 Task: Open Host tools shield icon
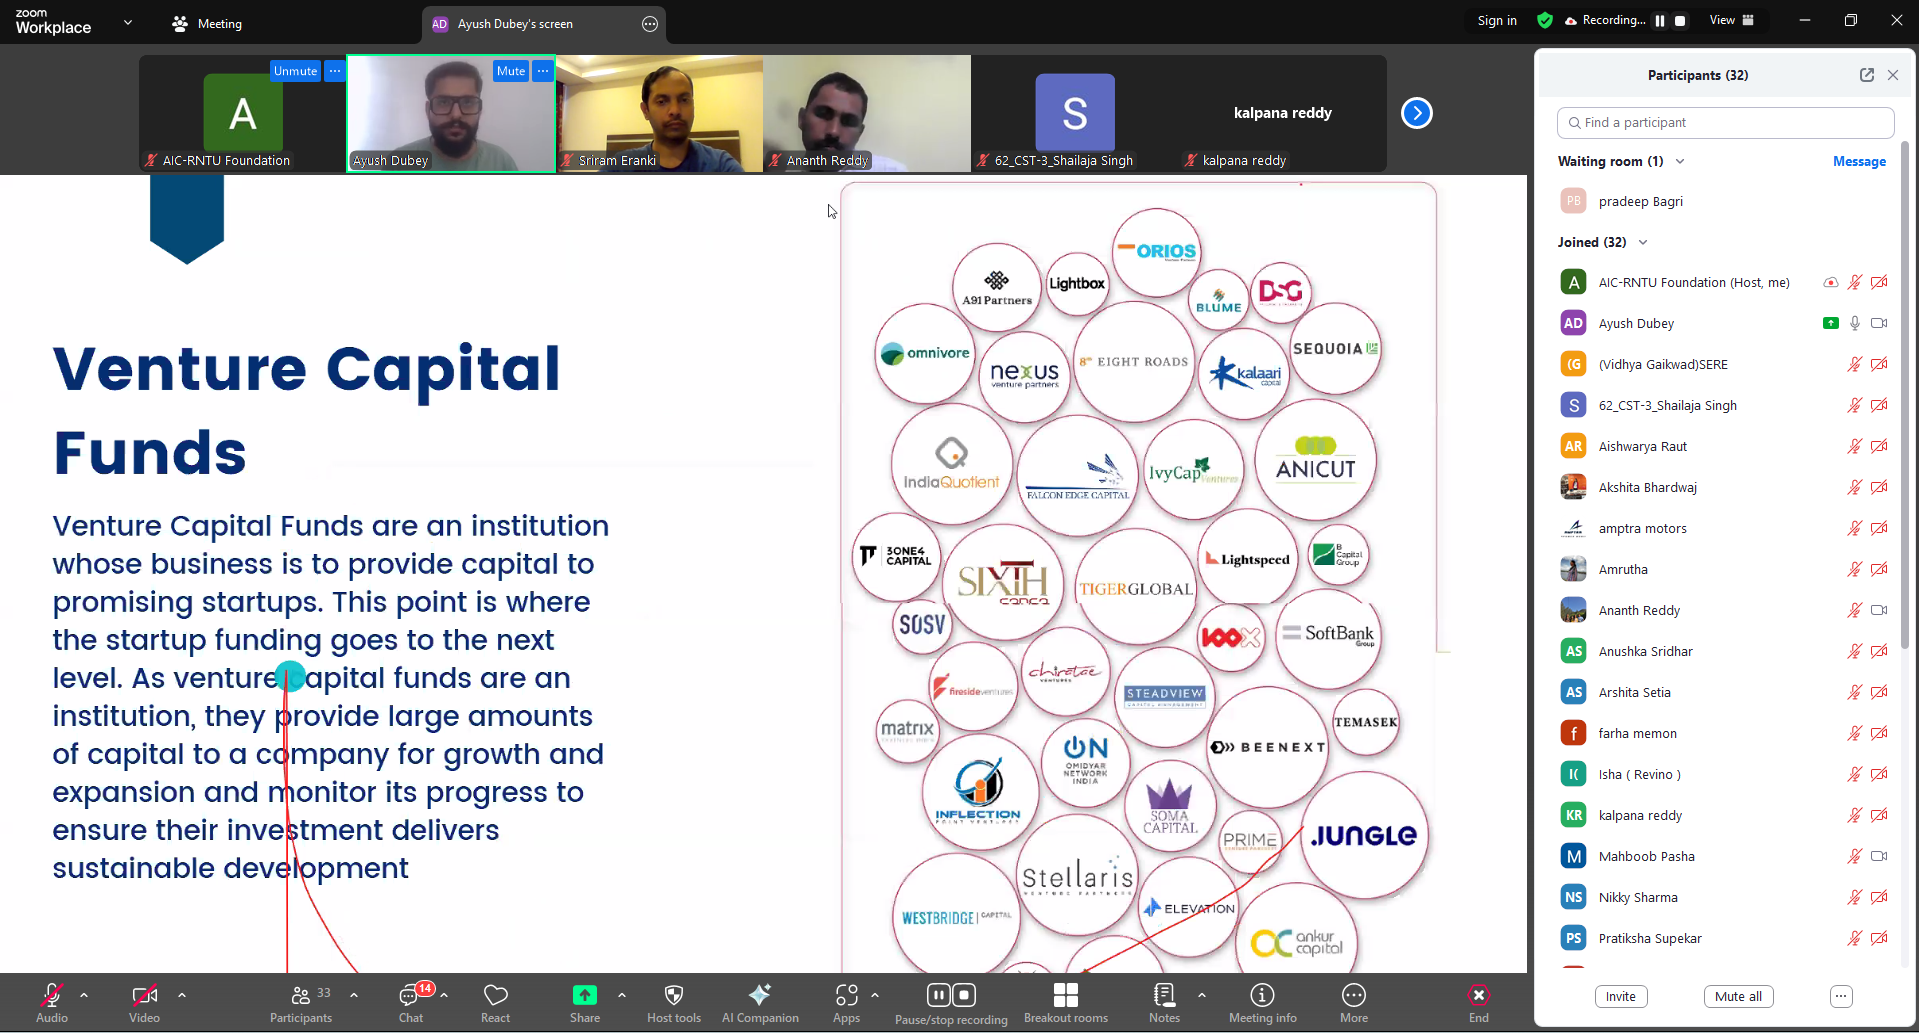pyautogui.click(x=674, y=995)
